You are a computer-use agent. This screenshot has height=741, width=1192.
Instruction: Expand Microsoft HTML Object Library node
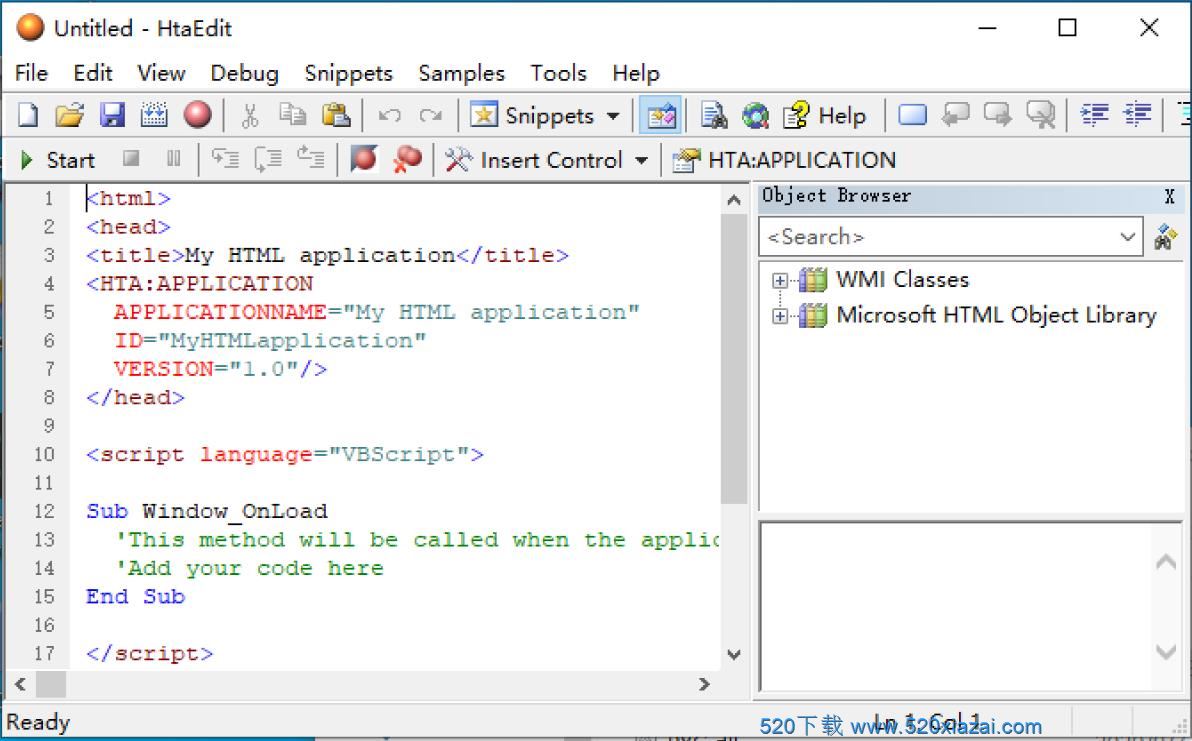click(x=779, y=316)
